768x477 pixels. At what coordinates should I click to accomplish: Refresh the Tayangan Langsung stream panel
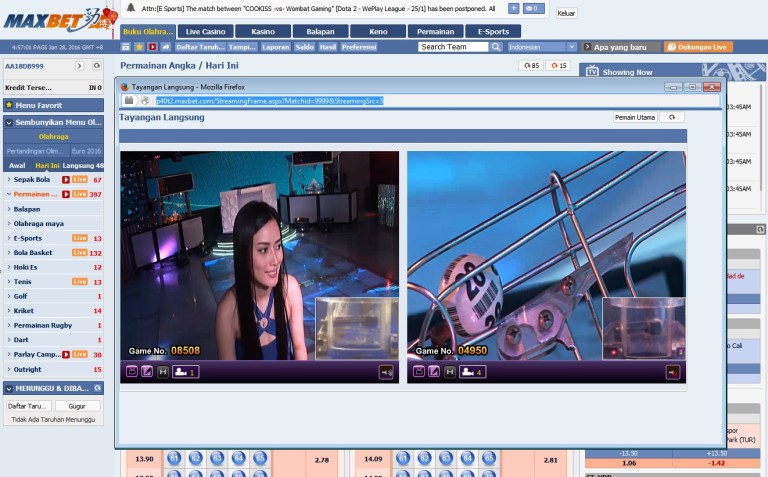[x=672, y=117]
